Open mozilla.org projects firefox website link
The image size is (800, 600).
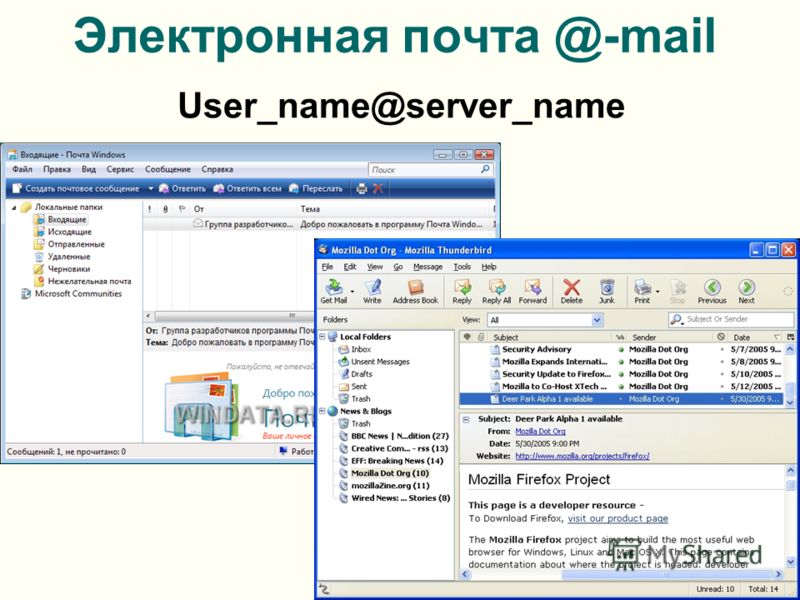click(x=582, y=456)
